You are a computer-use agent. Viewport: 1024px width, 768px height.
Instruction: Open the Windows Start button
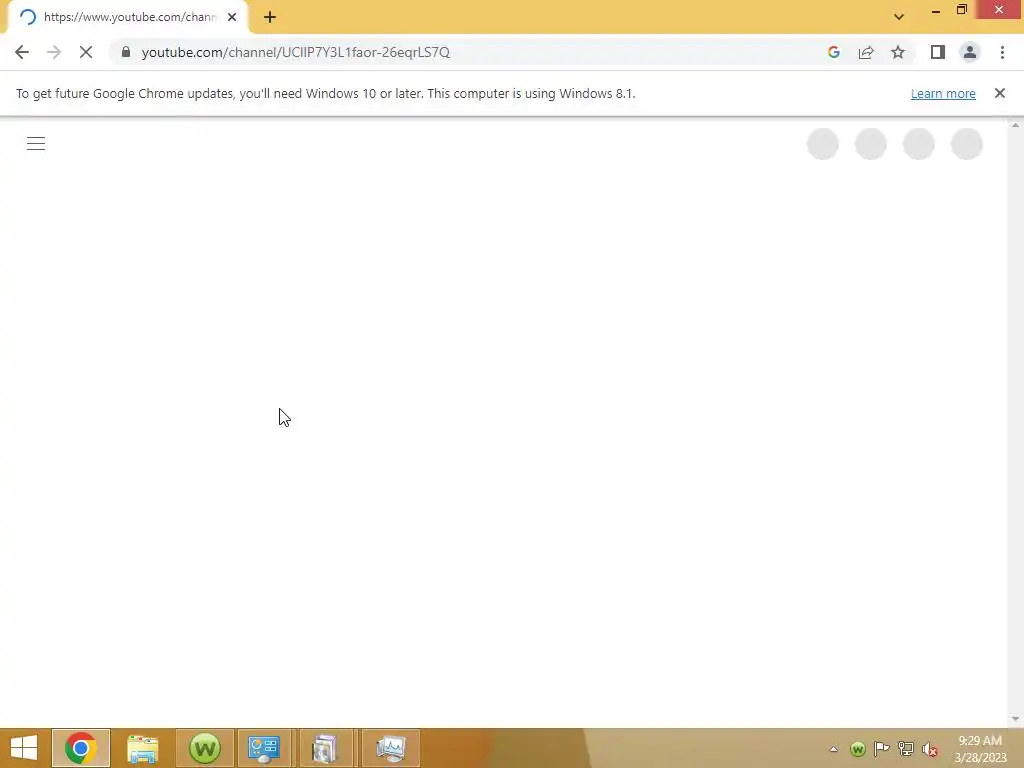[24, 748]
